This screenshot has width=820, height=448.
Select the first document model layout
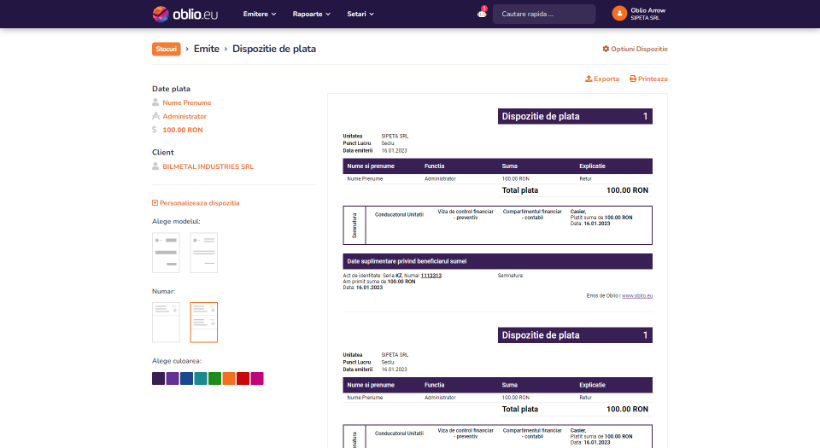click(165, 253)
